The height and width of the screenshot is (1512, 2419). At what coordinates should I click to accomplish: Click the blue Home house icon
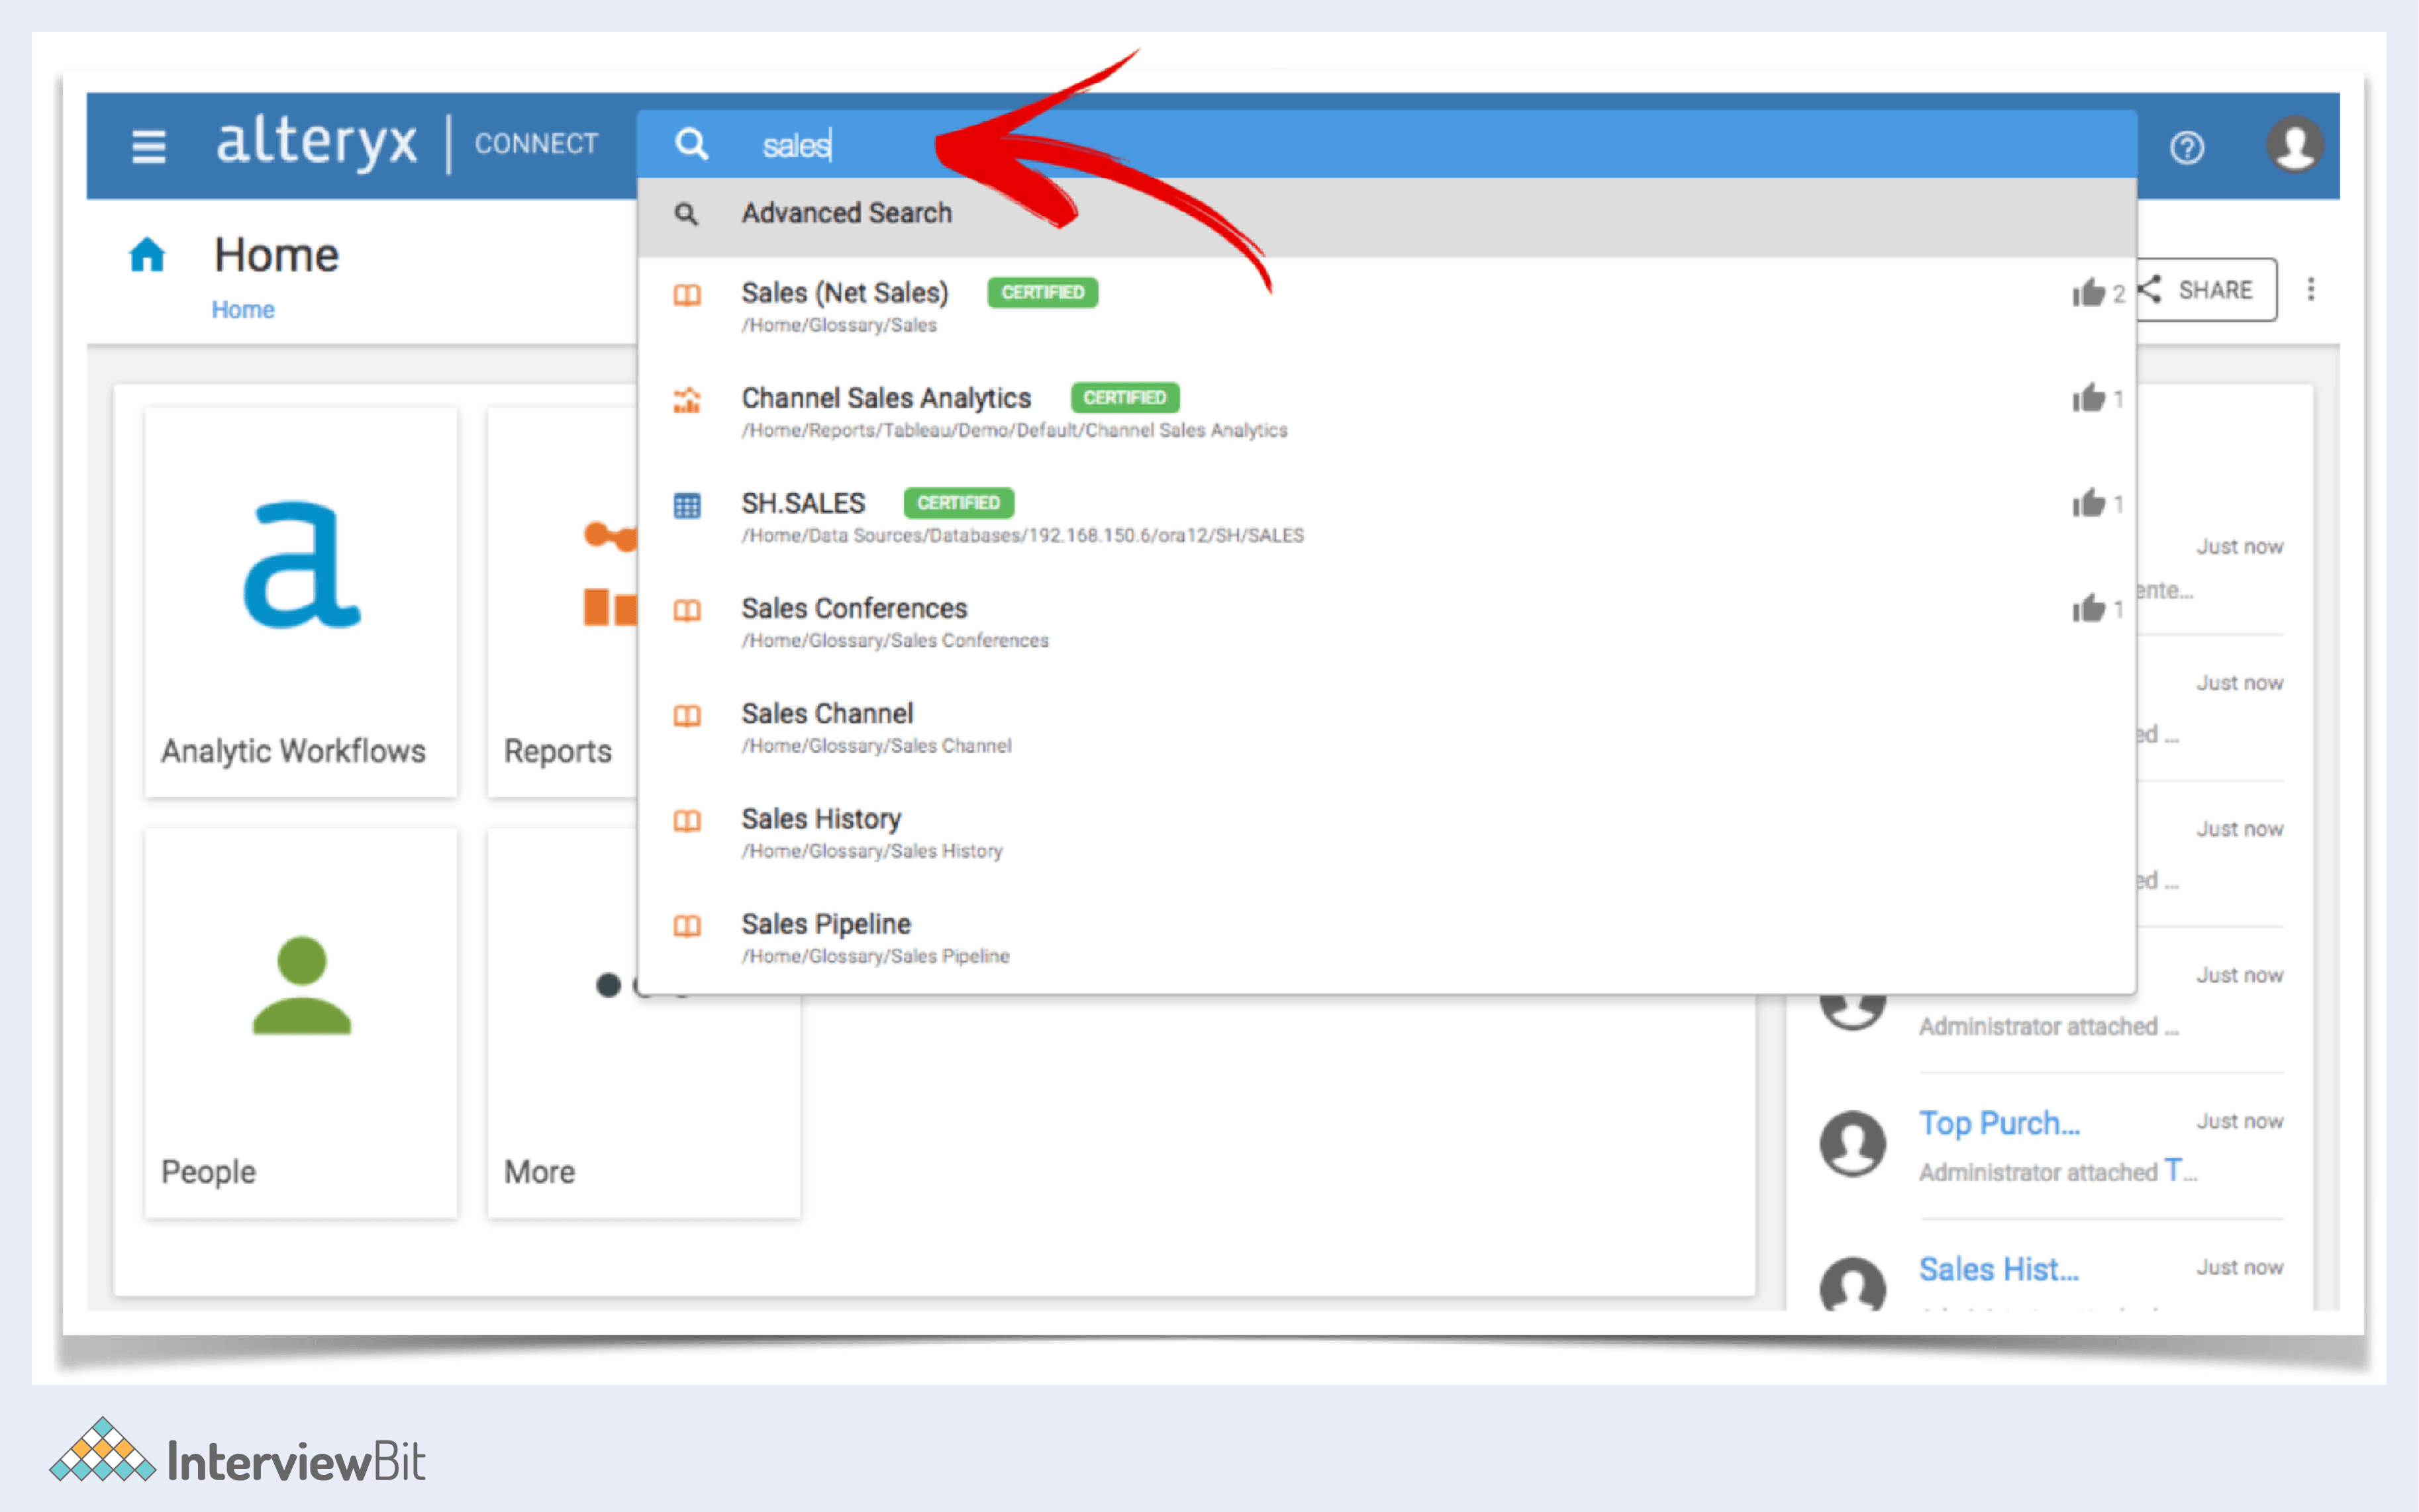click(147, 255)
